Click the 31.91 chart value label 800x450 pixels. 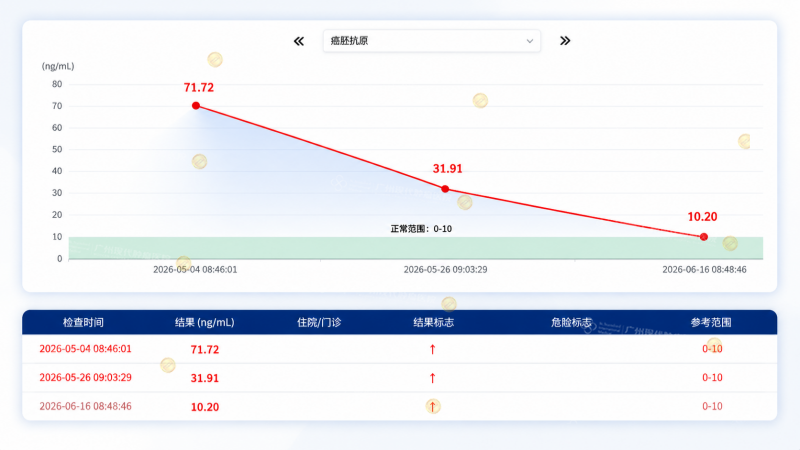447,169
